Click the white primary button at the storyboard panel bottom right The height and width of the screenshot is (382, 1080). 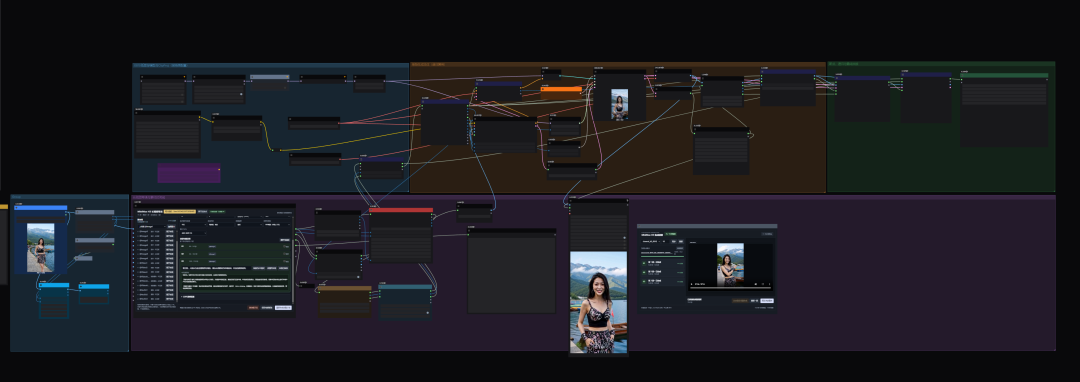click(283, 308)
